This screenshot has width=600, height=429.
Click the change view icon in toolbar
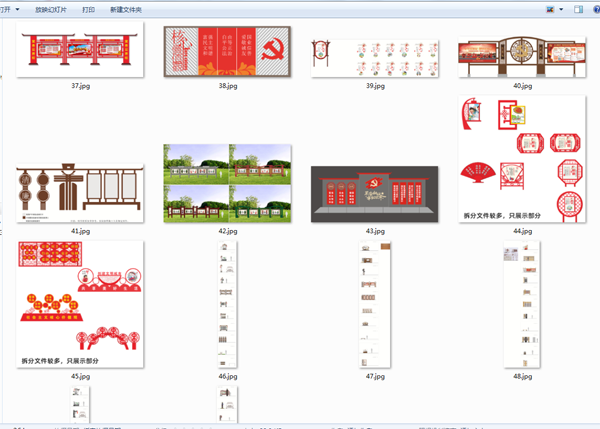pyautogui.click(x=551, y=9)
